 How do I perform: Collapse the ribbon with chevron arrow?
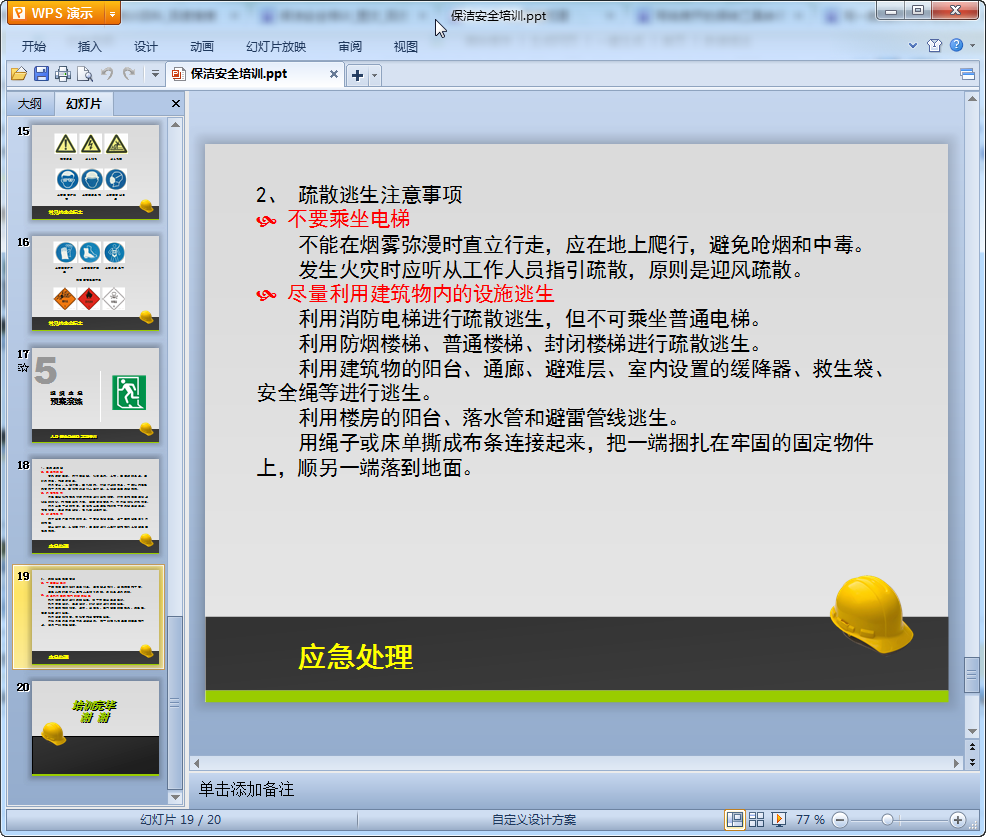(x=912, y=45)
